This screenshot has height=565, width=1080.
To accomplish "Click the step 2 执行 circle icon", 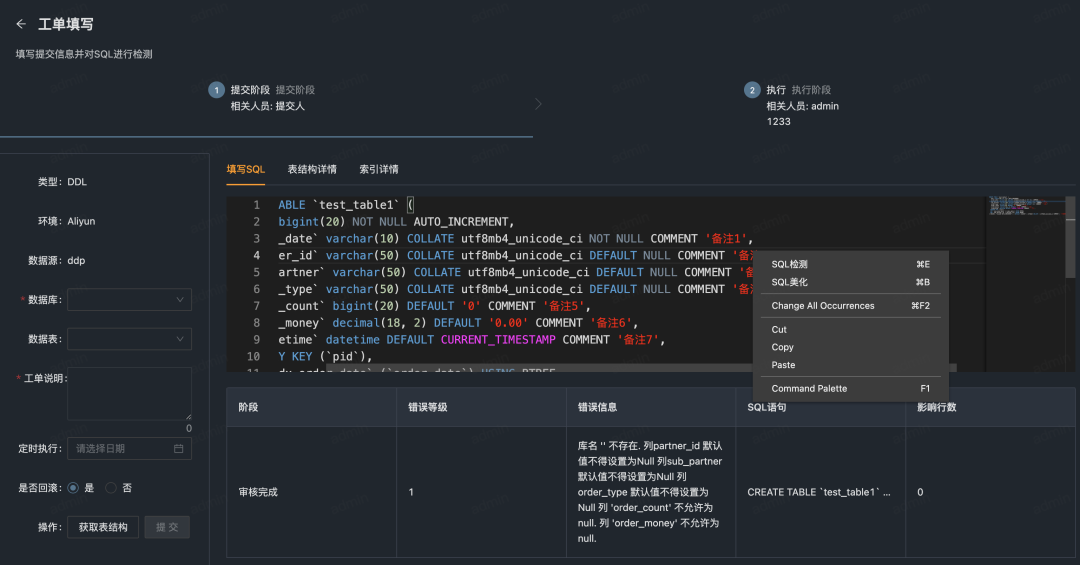I will (x=752, y=90).
